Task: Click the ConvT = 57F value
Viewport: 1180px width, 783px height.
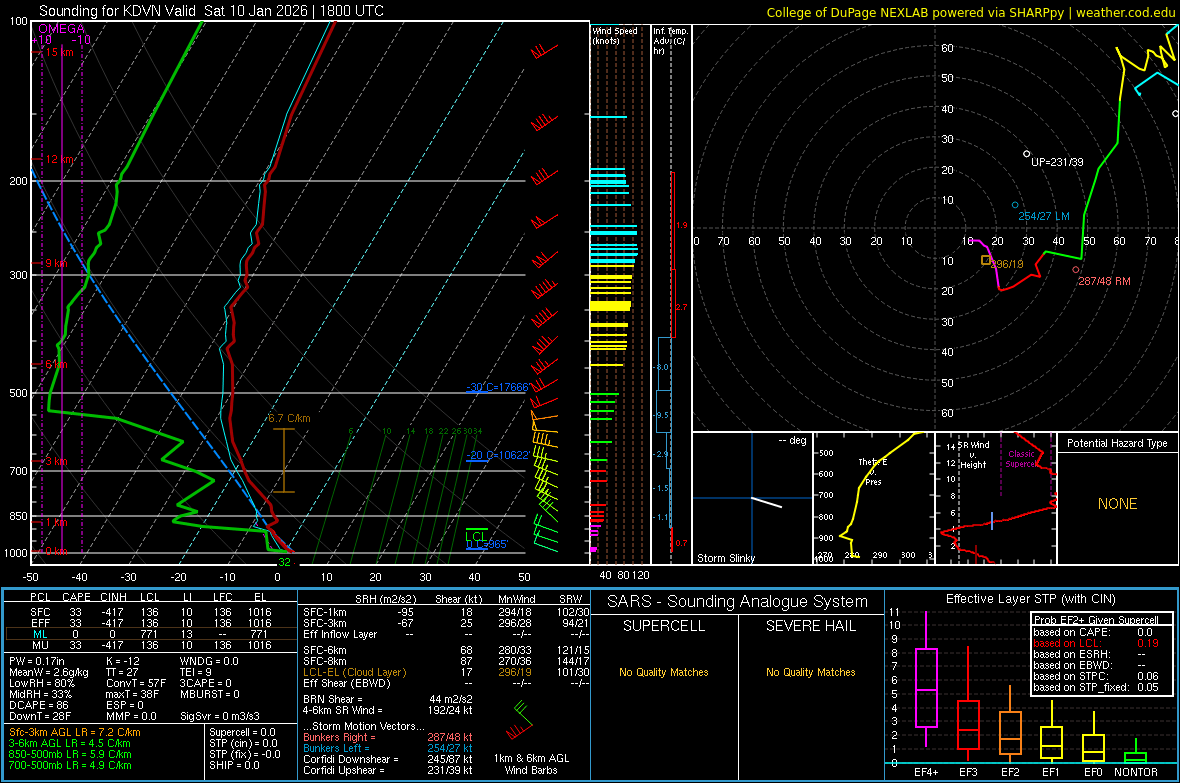Action: (x=136, y=683)
